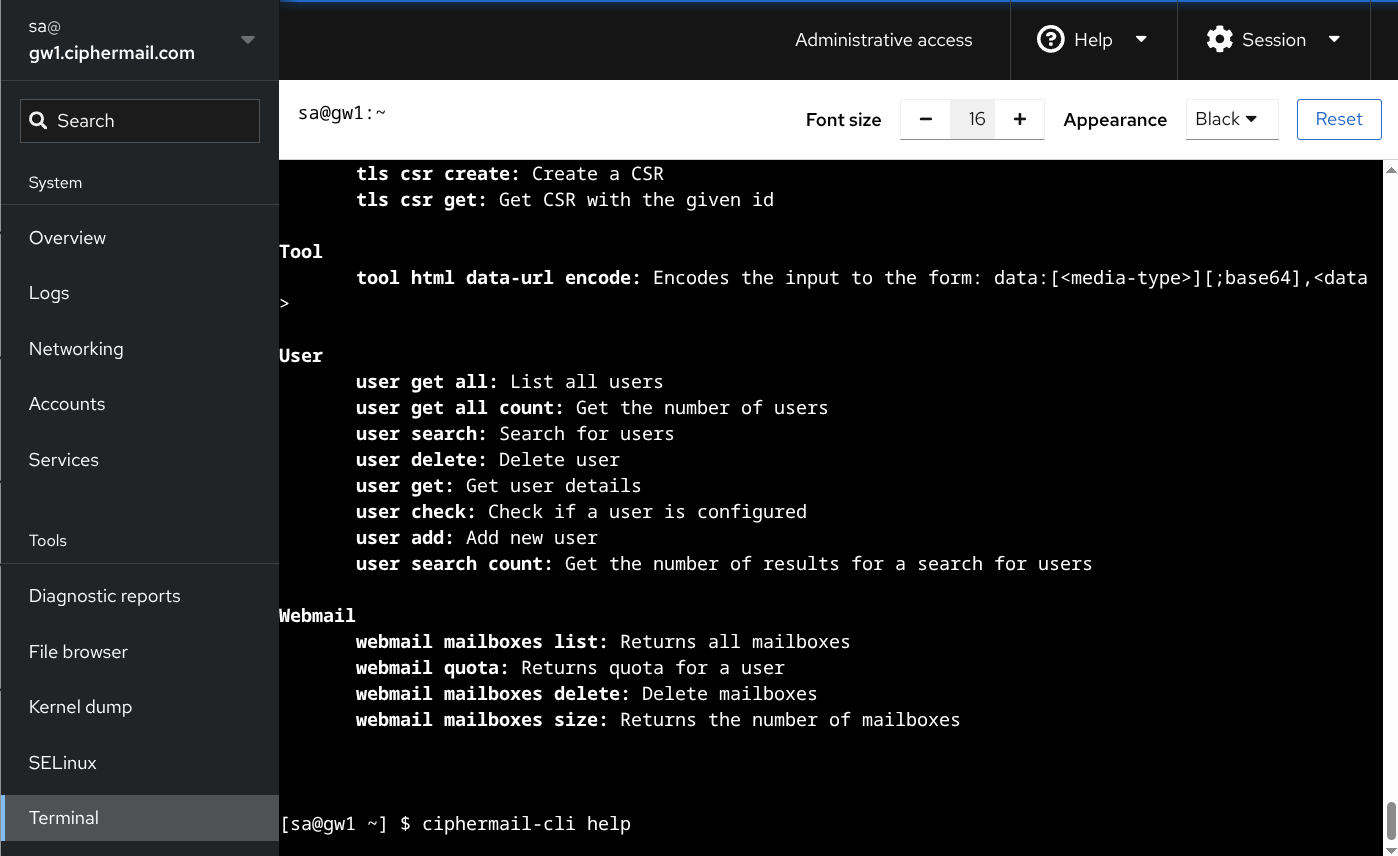Viewport: 1398px width, 856px height.
Task: Open the Networking section
Action: pos(76,349)
